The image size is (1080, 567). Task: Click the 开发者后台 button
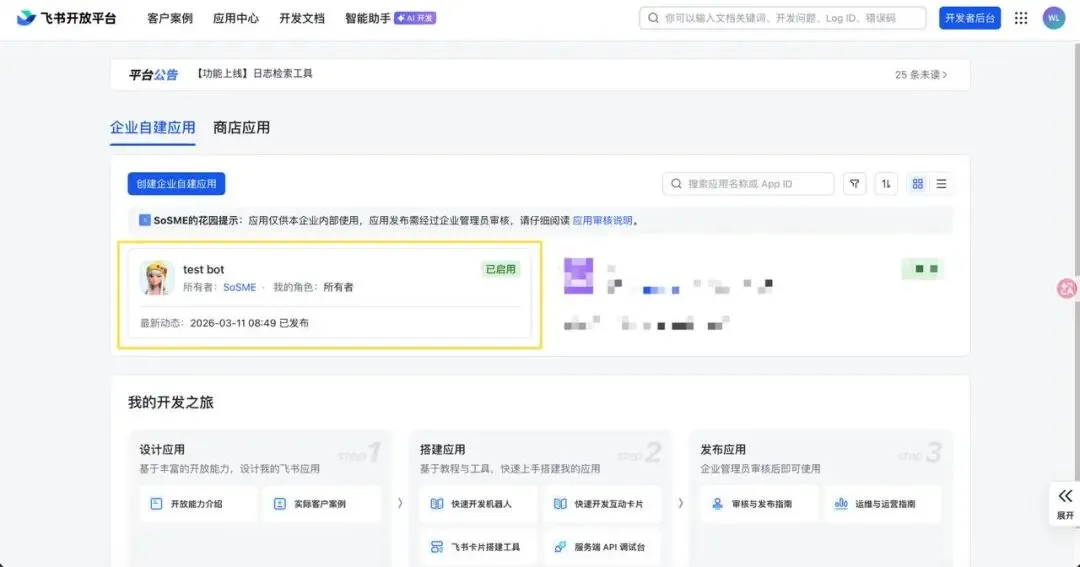click(970, 18)
